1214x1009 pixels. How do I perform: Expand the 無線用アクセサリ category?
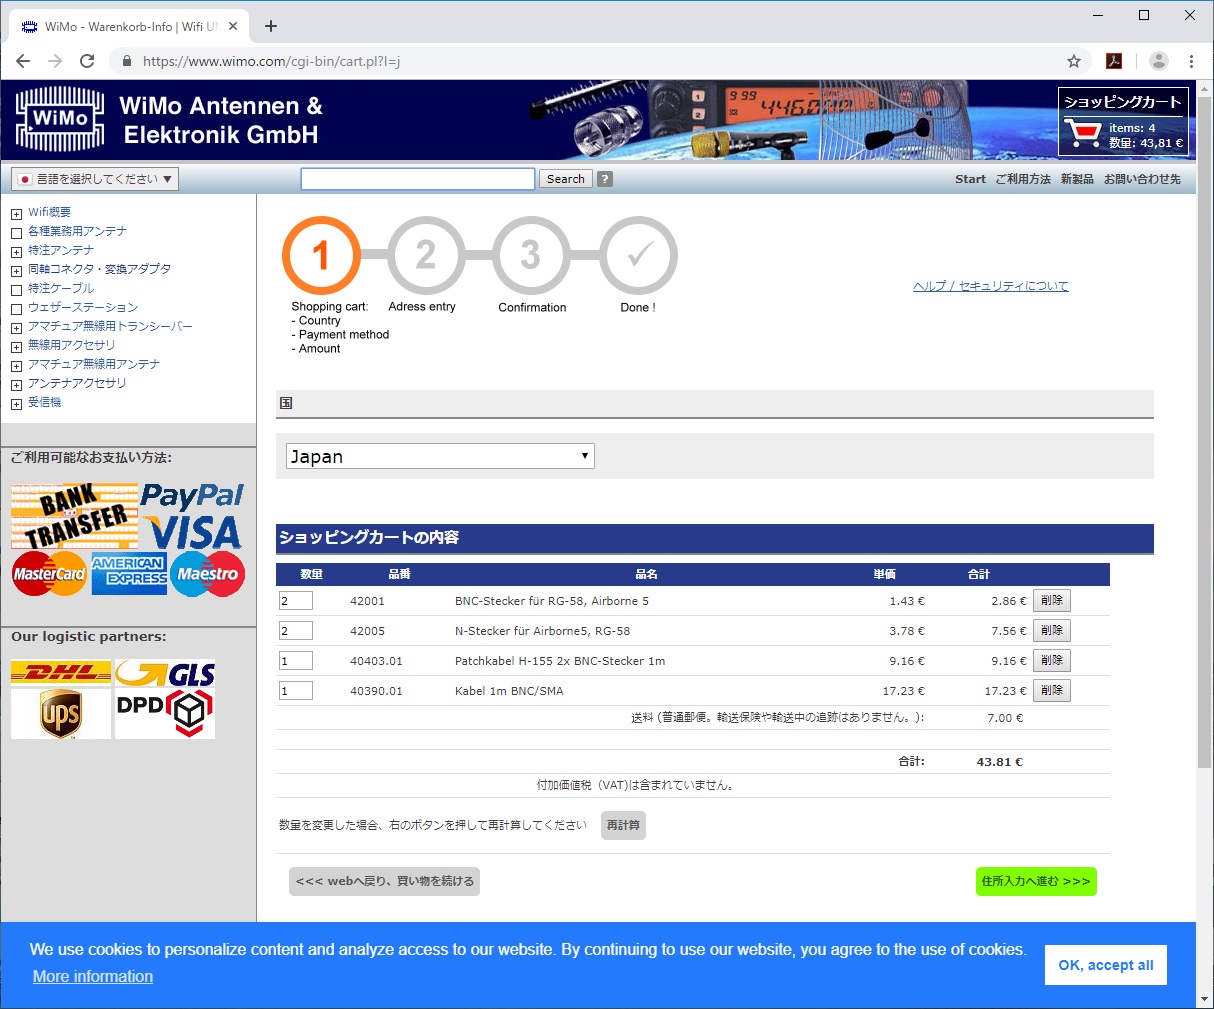coord(16,347)
